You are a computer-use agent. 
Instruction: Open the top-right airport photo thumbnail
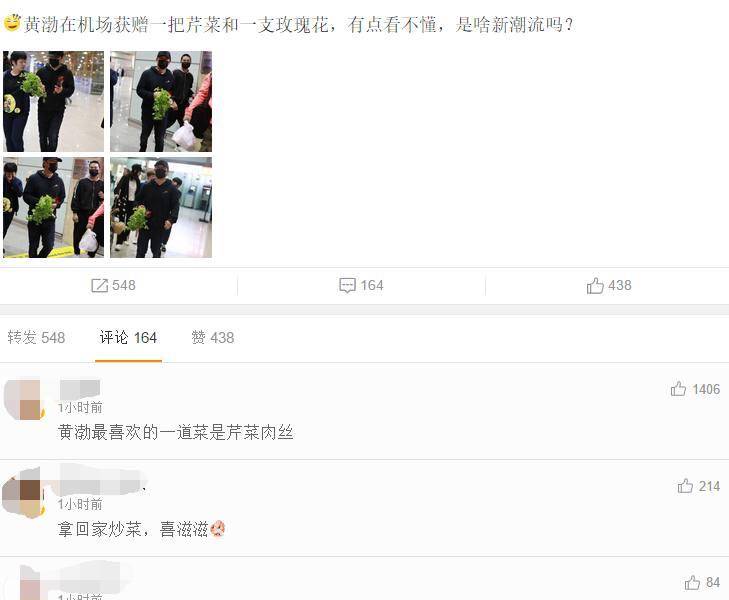(x=161, y=101)
